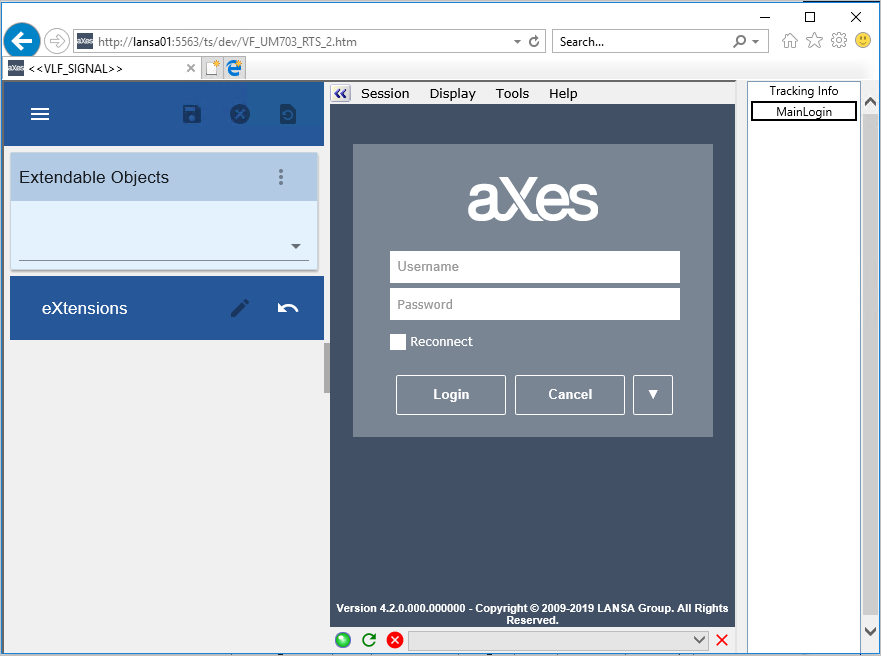Click the magnifier search icon
This screenshot has width=881, height=656.
pos(739,42)
